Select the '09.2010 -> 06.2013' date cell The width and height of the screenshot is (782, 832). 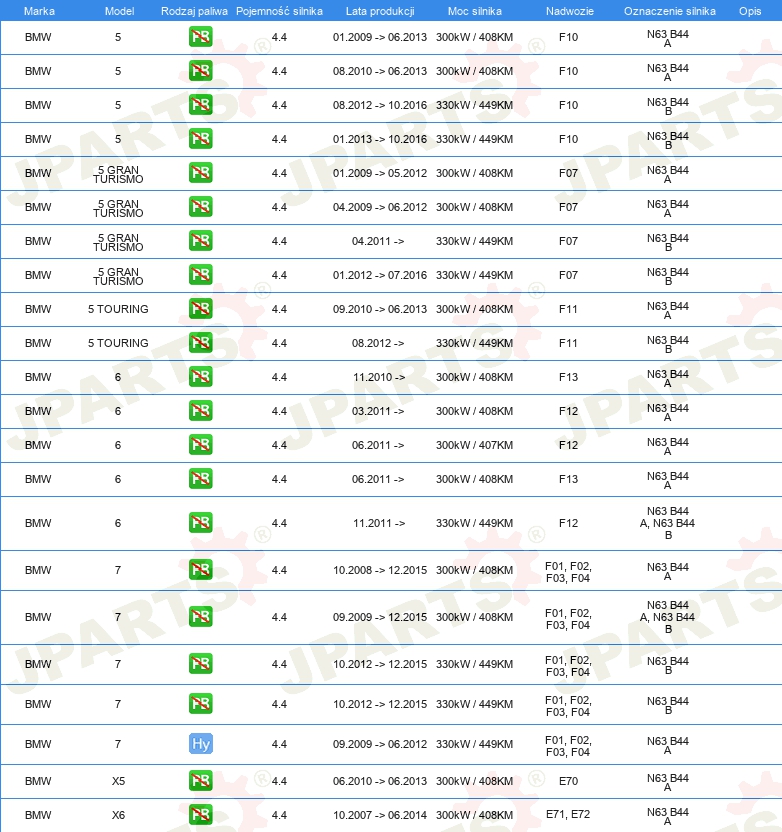pyautogui.click(x=380, y=309)
